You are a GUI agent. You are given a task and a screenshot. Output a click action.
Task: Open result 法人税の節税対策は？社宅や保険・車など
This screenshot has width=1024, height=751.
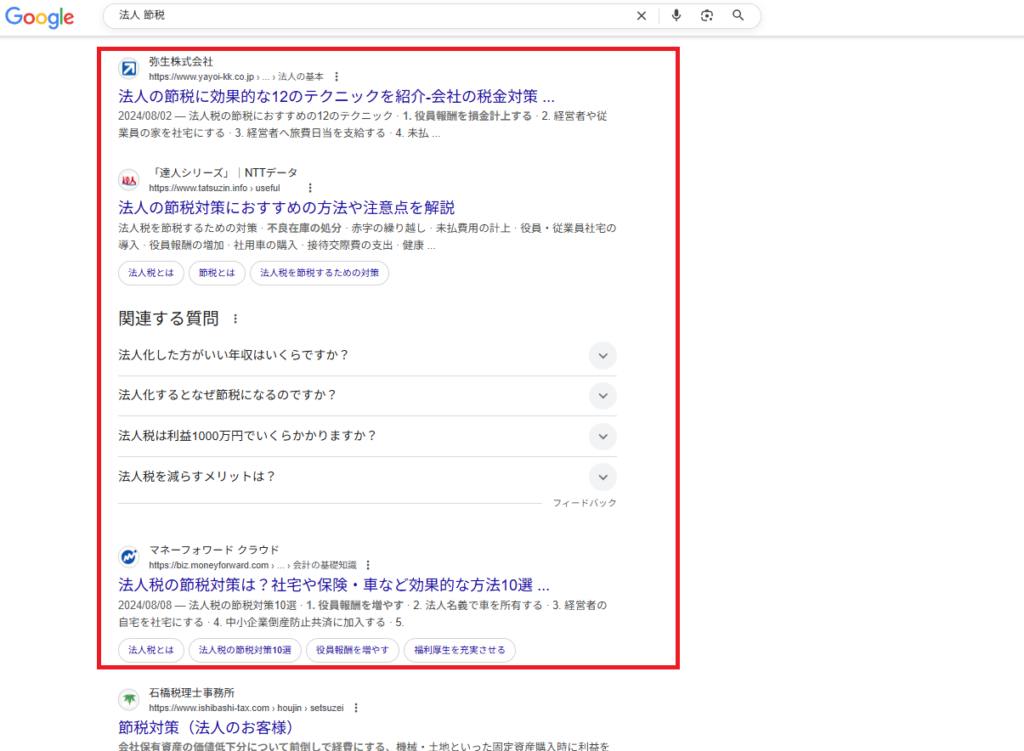[x=334, y=585]
